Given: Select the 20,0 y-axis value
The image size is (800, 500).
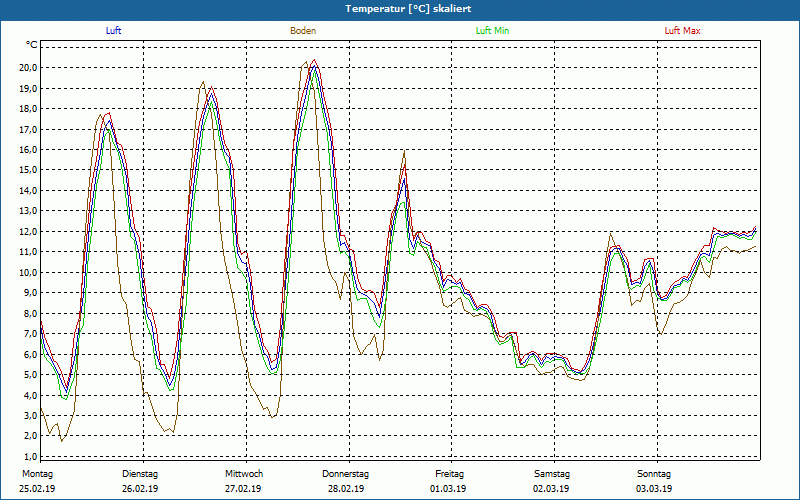Looking at the screenshot, I should (x=29, y=68).
